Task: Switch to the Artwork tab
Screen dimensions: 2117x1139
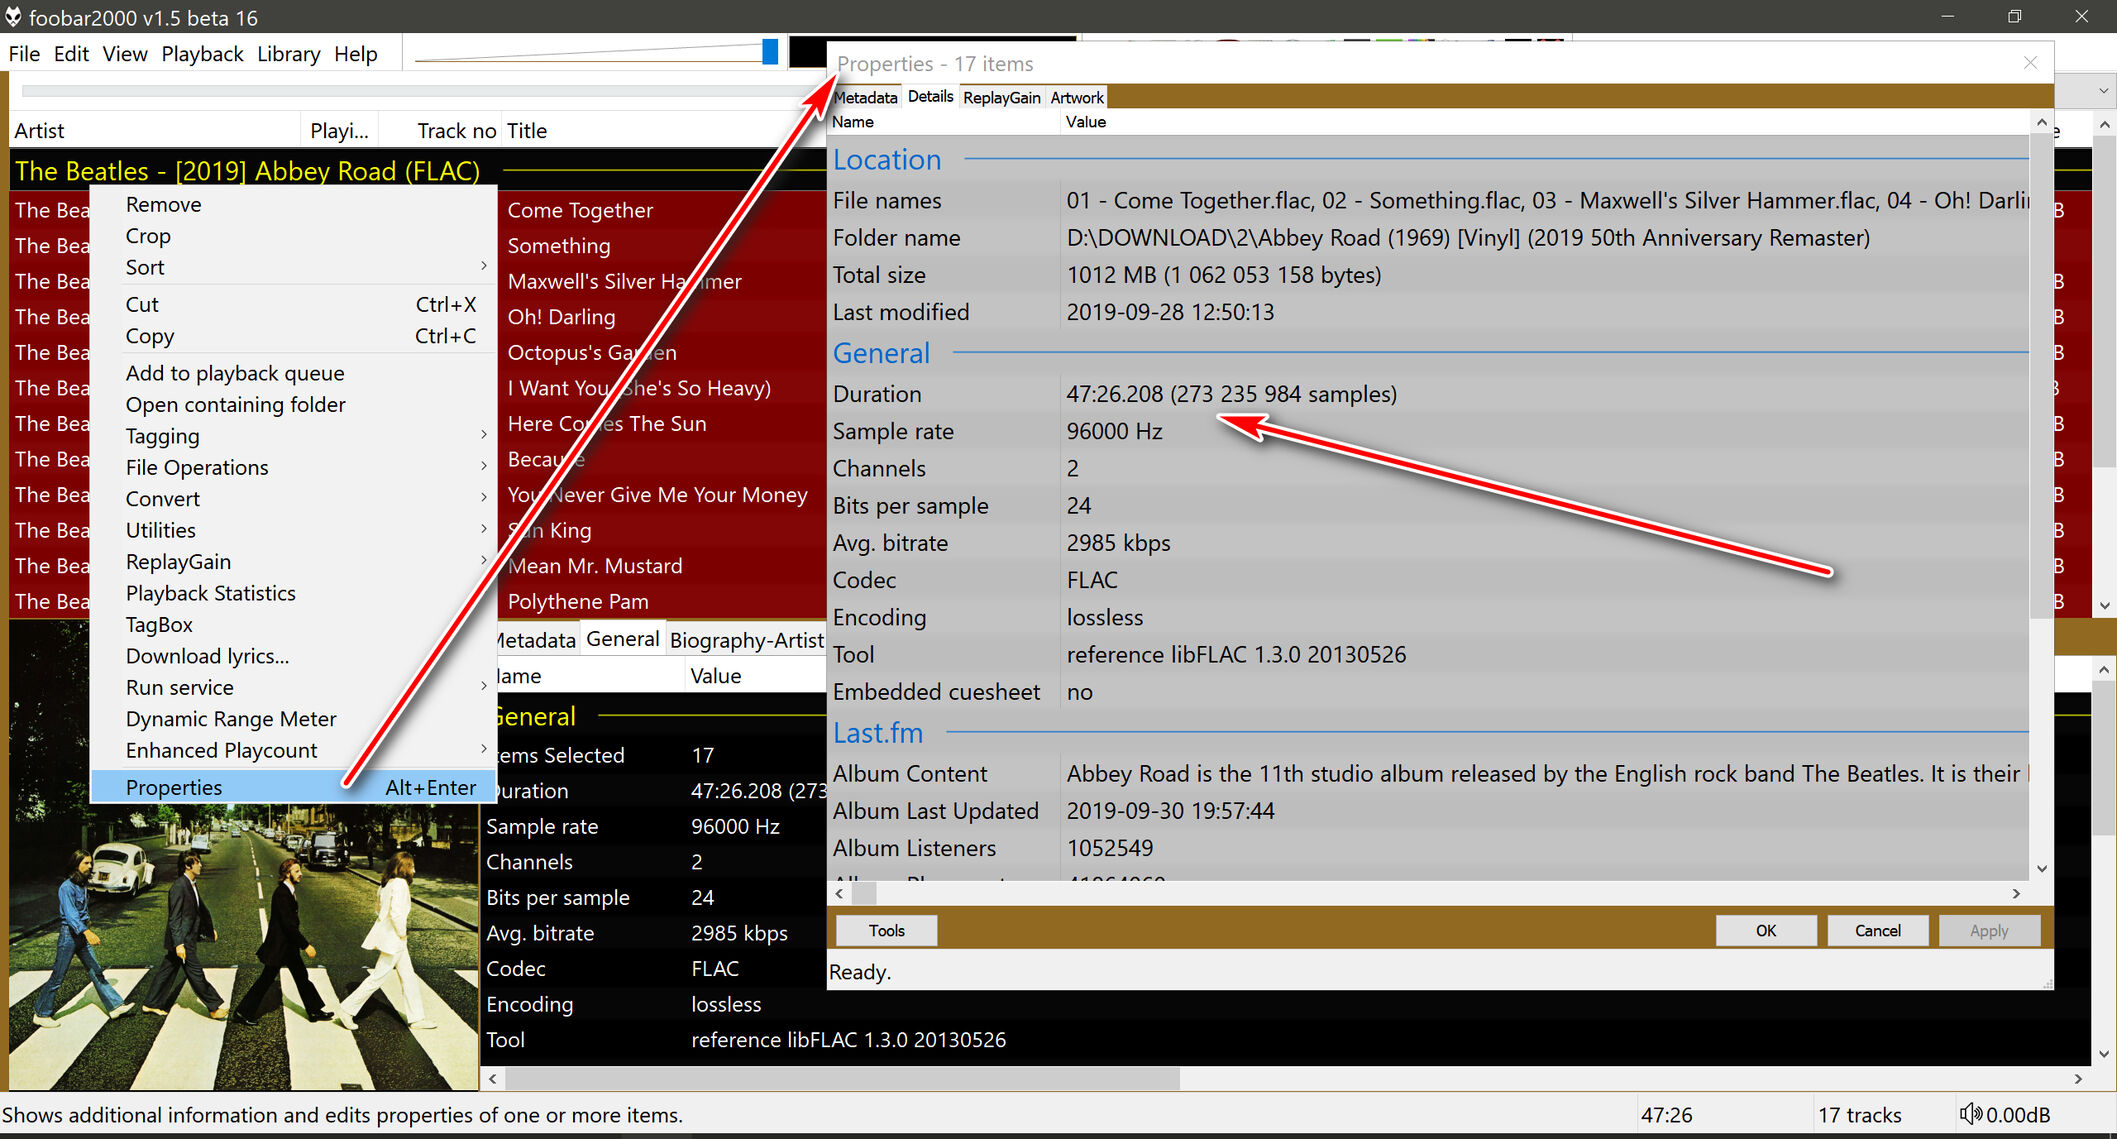Action: click(1076, 97)
